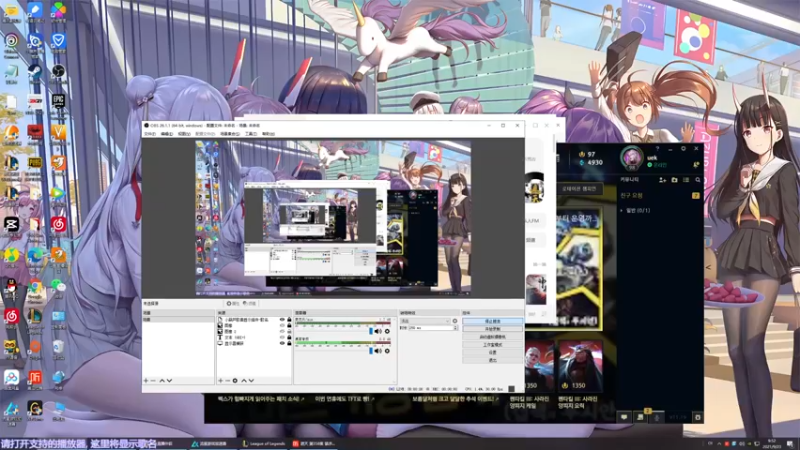The width and height of the screenshot is (800, 450).
Task: Move the selected source up
Action: click(x=244, y=381)
